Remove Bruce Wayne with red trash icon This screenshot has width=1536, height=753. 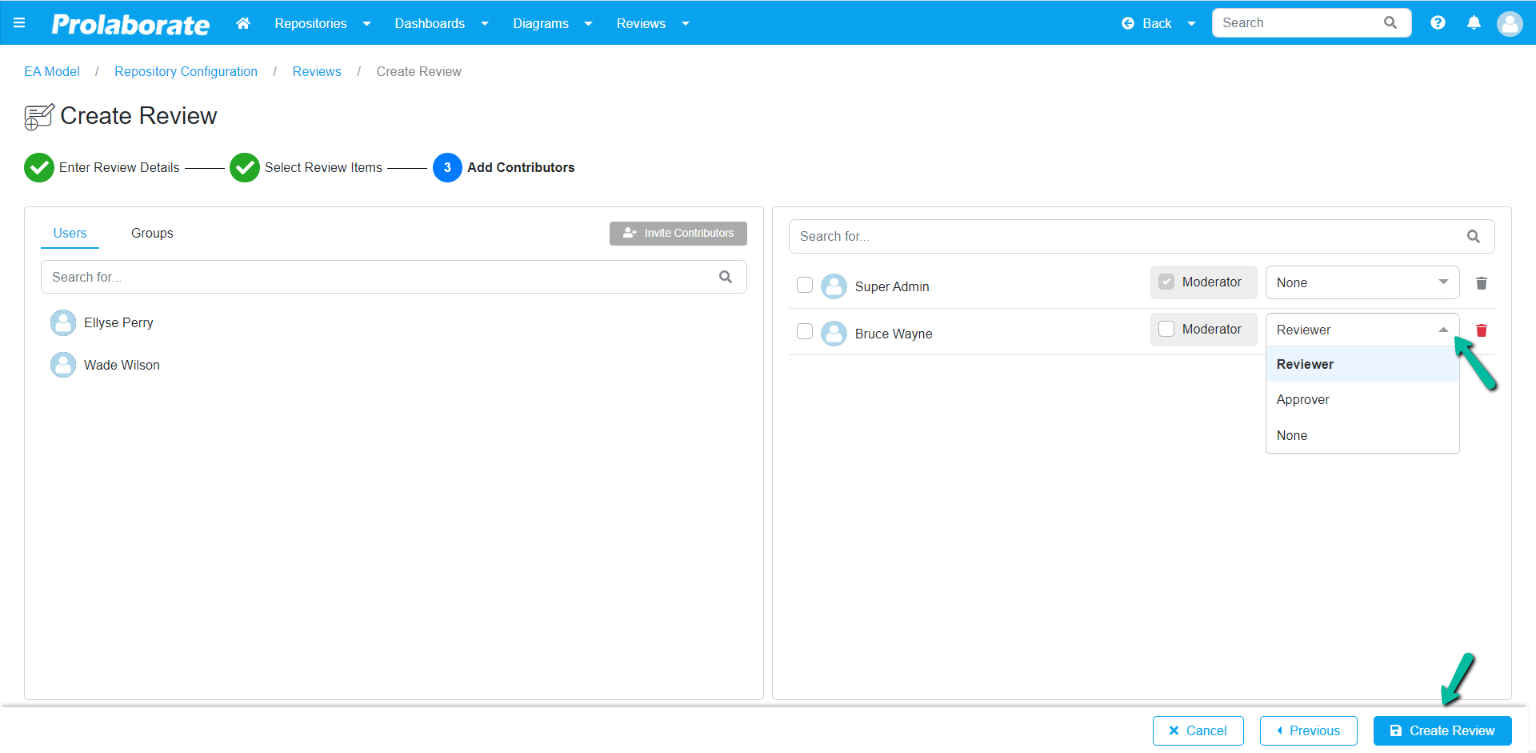1481,330
